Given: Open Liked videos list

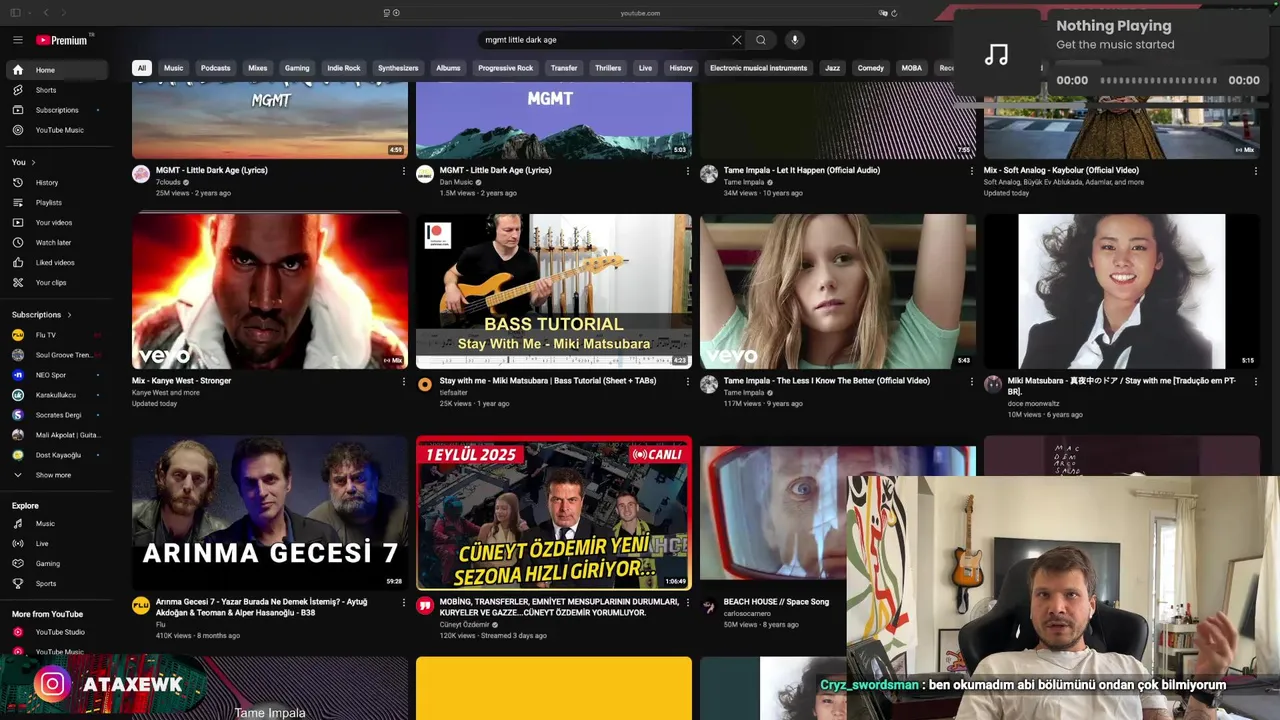Looking at the screenshot, I should point(57,263).
